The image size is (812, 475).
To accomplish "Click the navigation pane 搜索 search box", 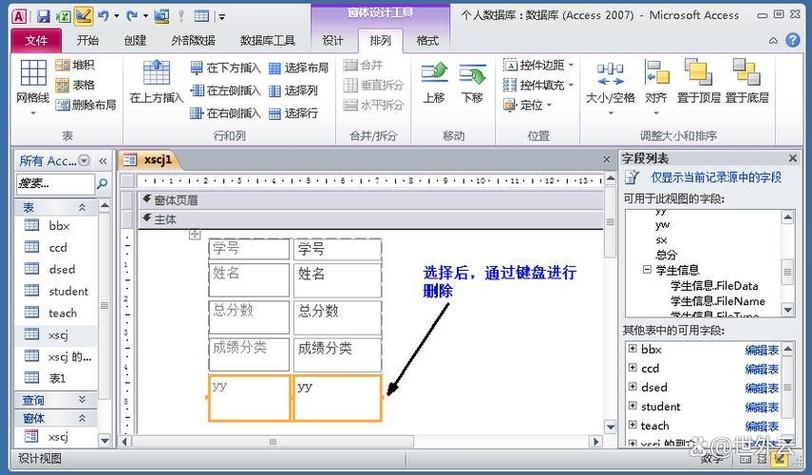I will pos(55,184).
